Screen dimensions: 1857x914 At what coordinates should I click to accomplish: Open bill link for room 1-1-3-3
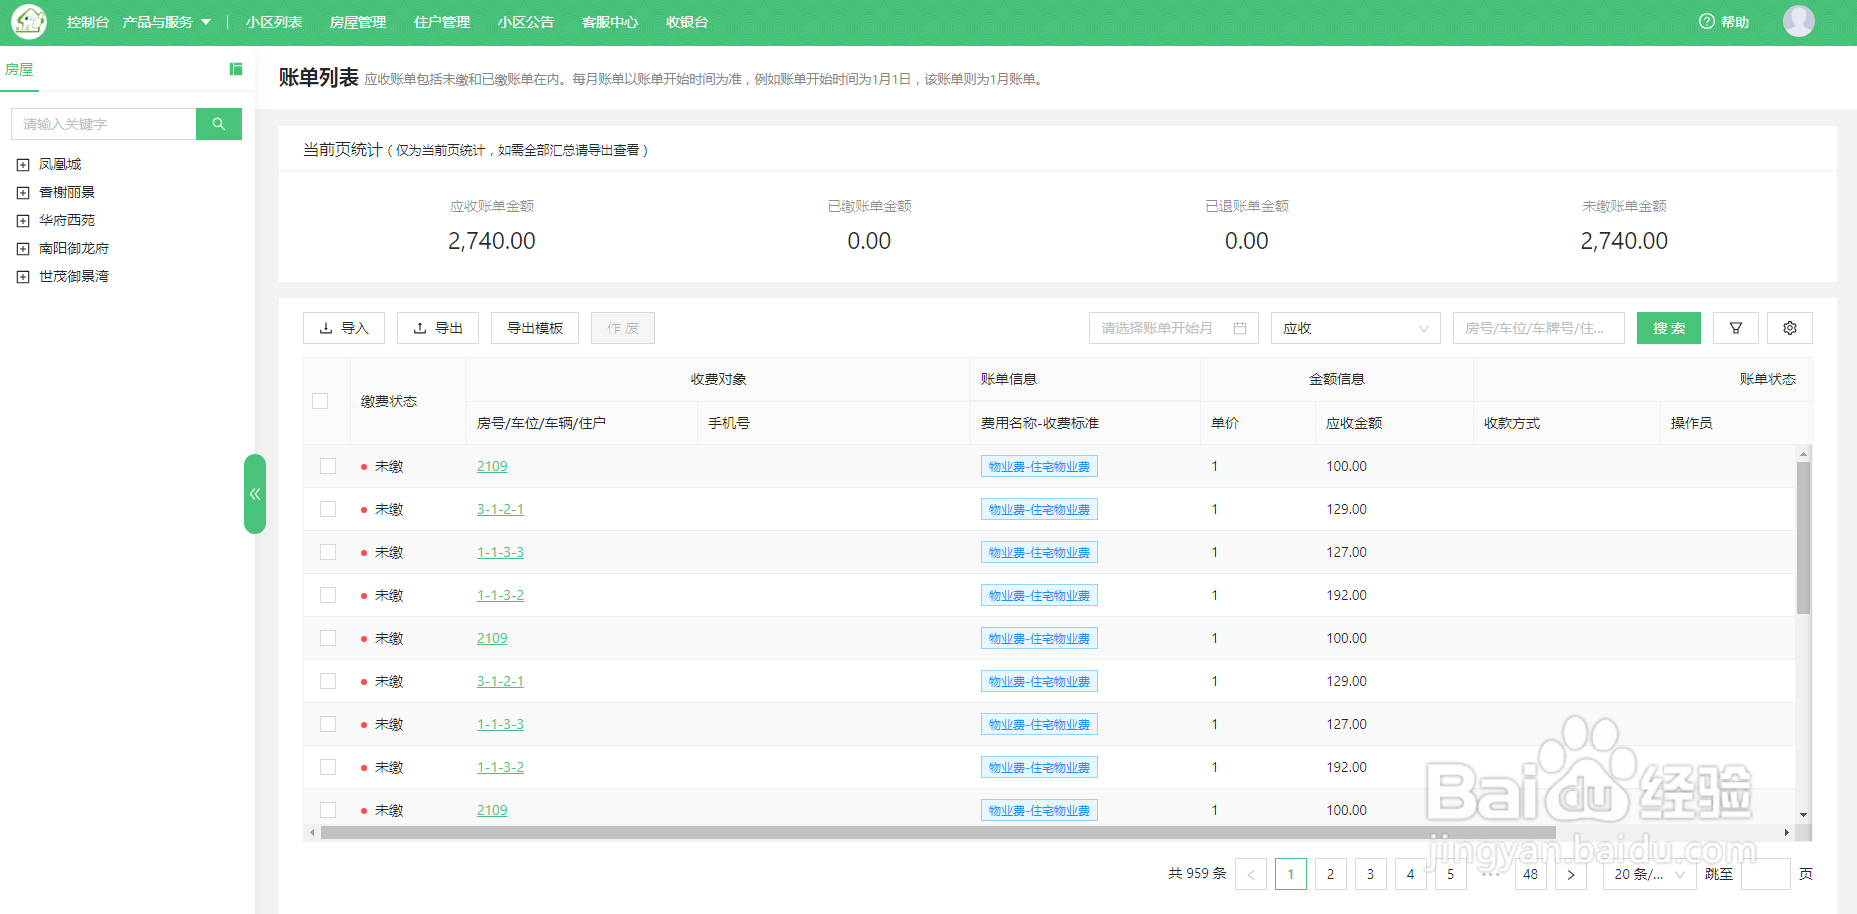coord(500,551)
